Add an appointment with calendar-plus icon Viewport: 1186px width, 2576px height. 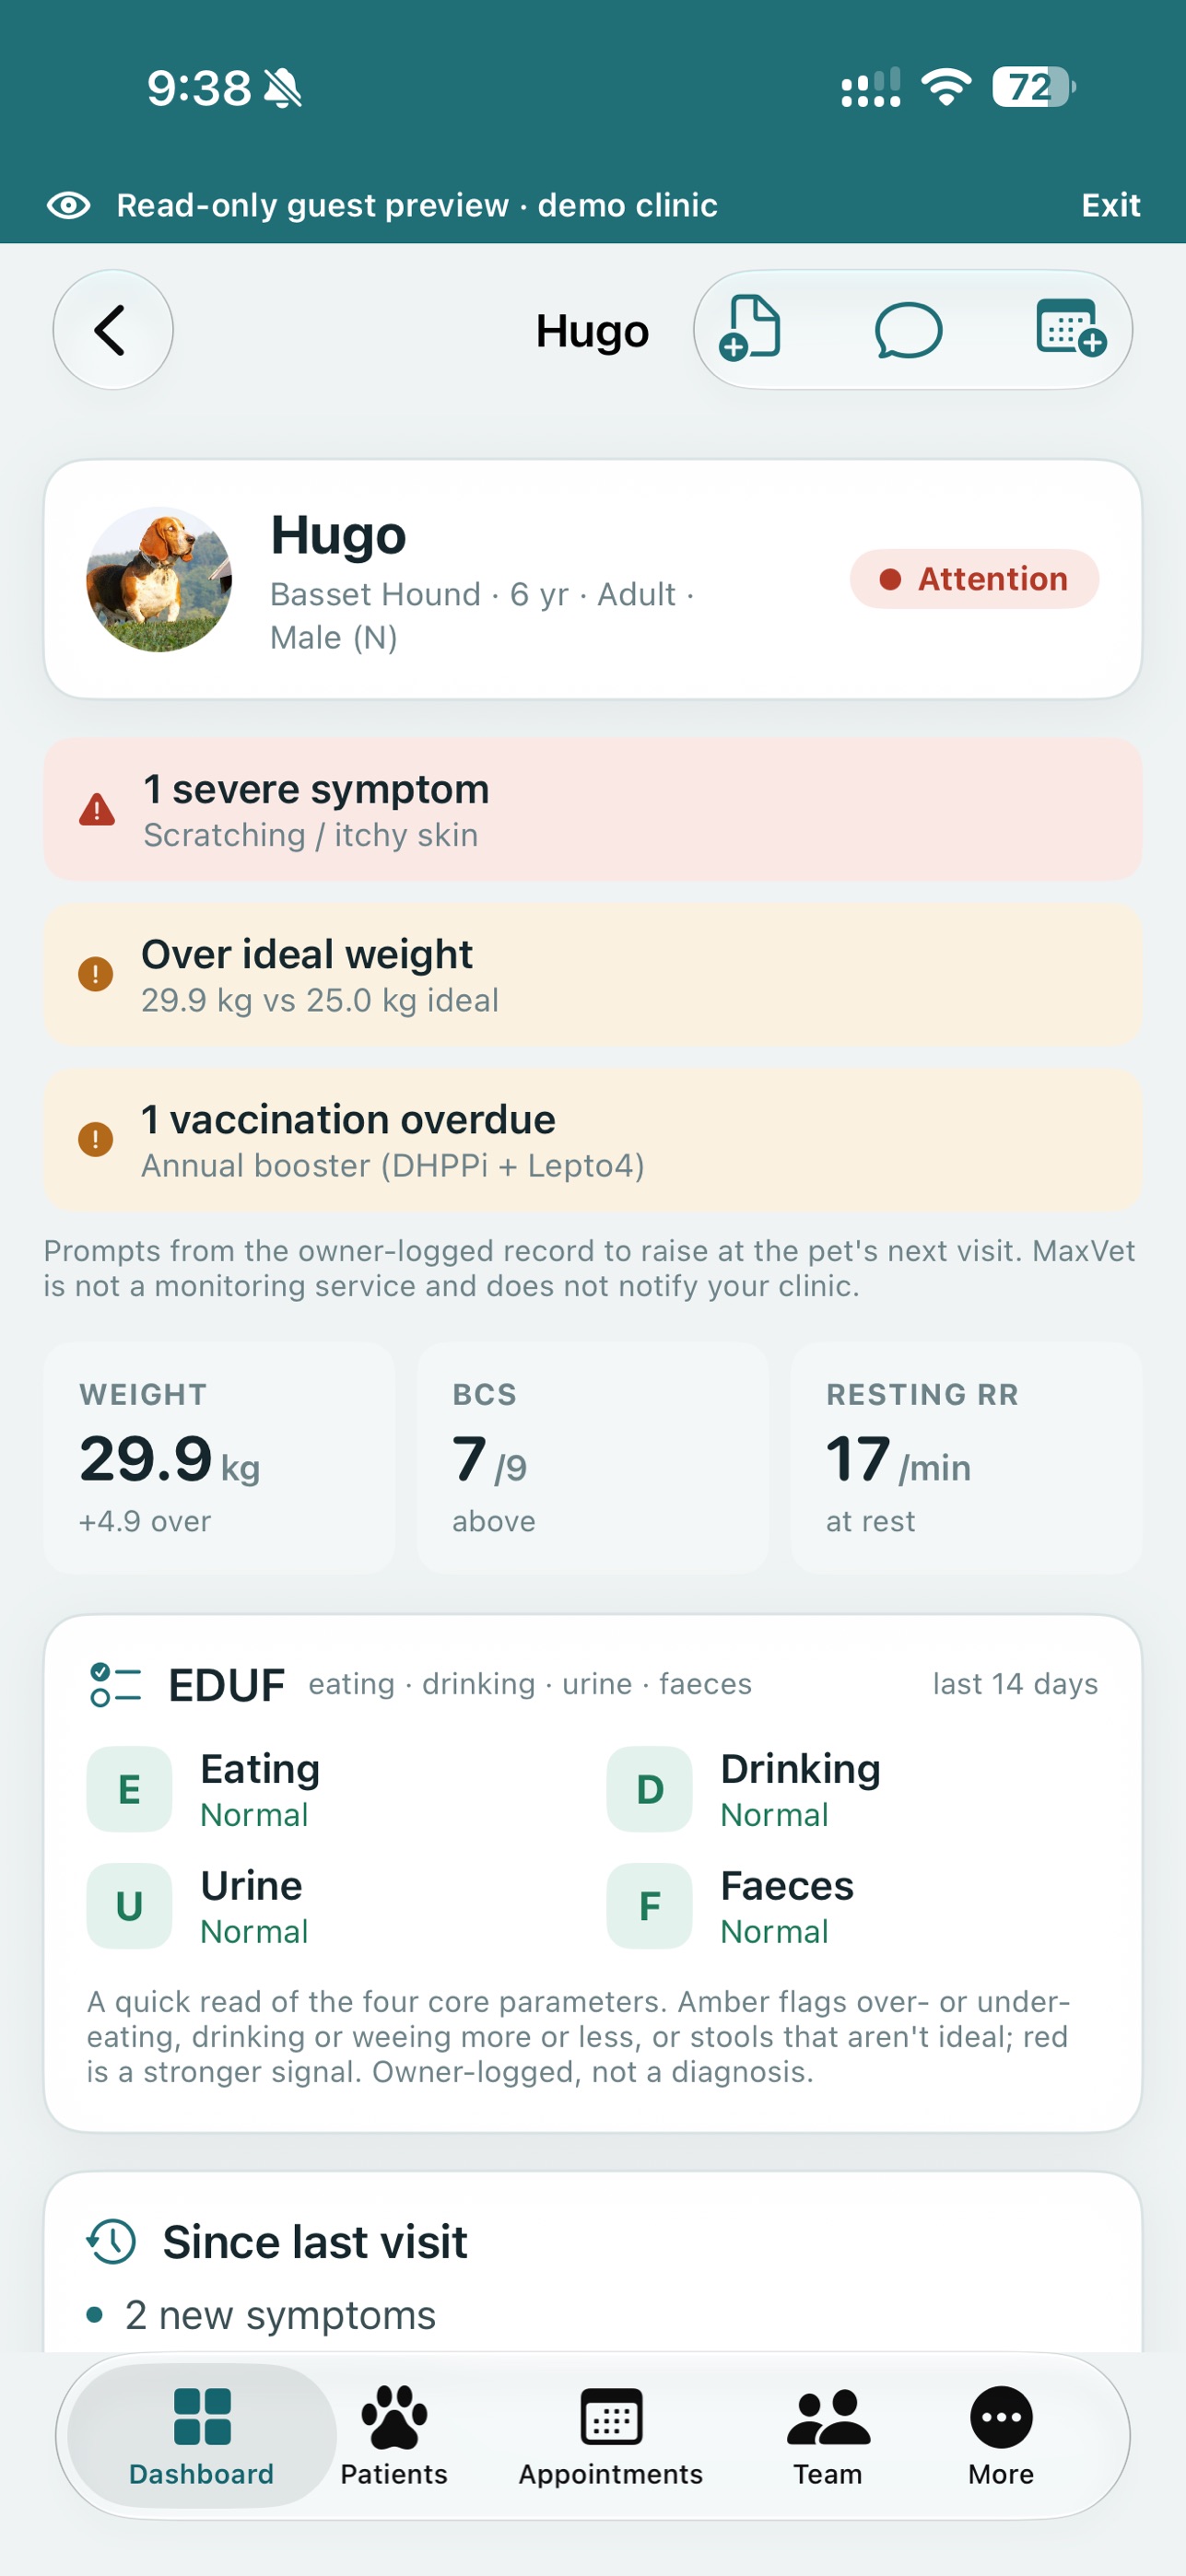1070,327
